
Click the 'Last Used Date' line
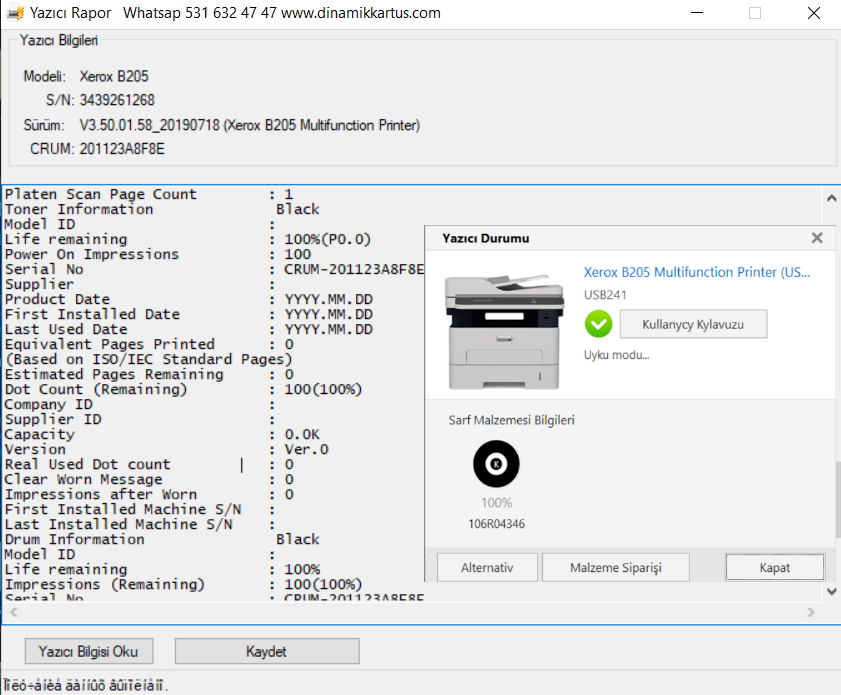(189, 329)
